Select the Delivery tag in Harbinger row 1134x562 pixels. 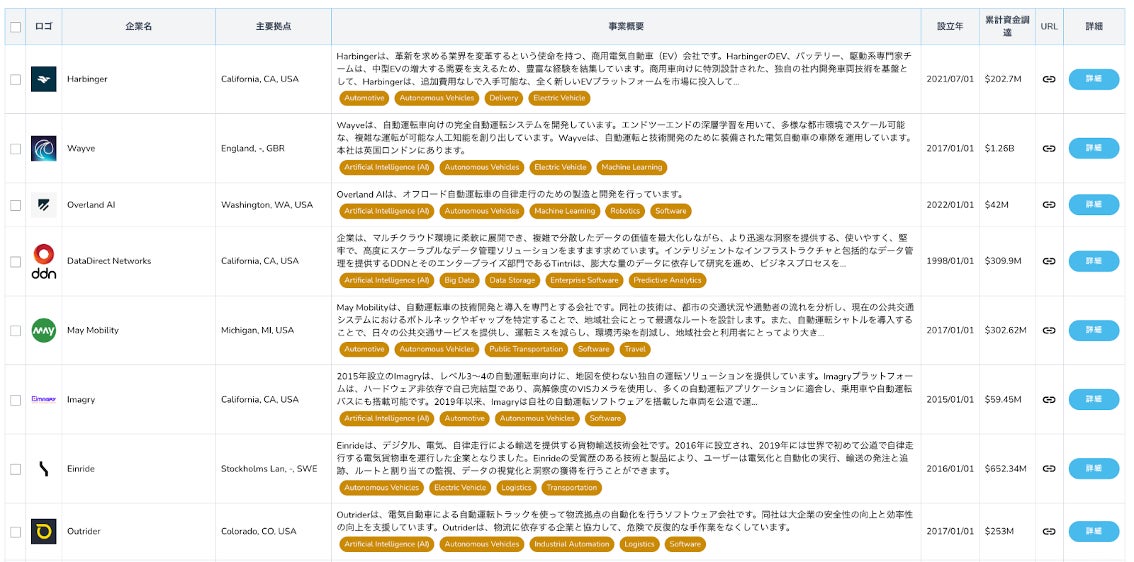click(503, 98)
